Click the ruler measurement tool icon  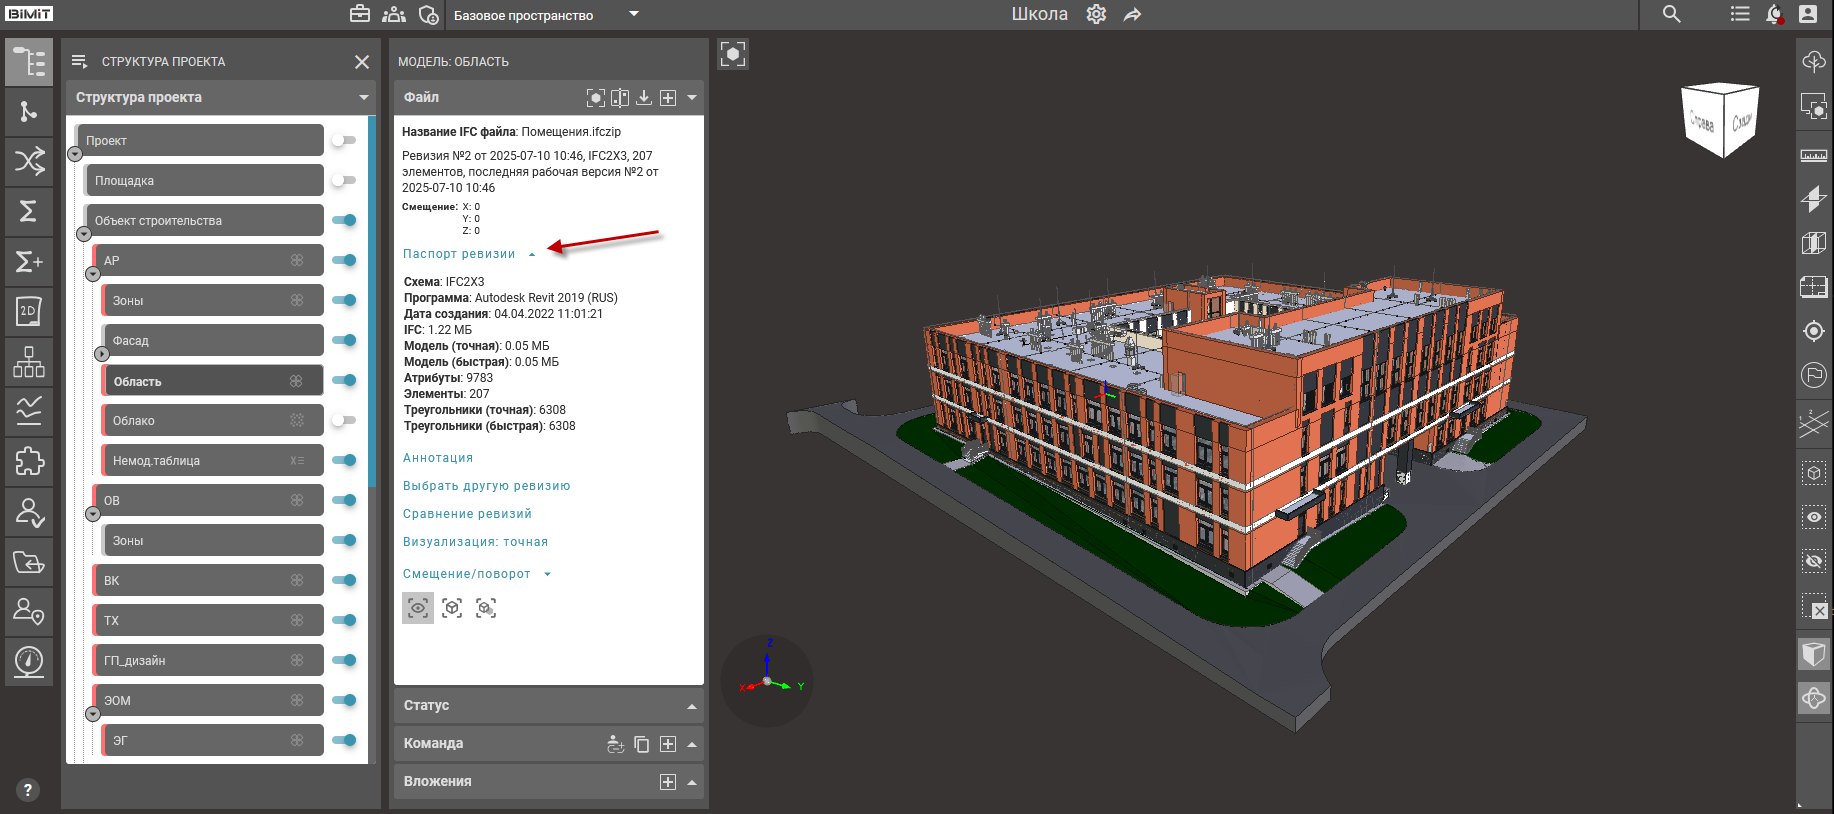pyautogui.click(x=1813, y=156)
